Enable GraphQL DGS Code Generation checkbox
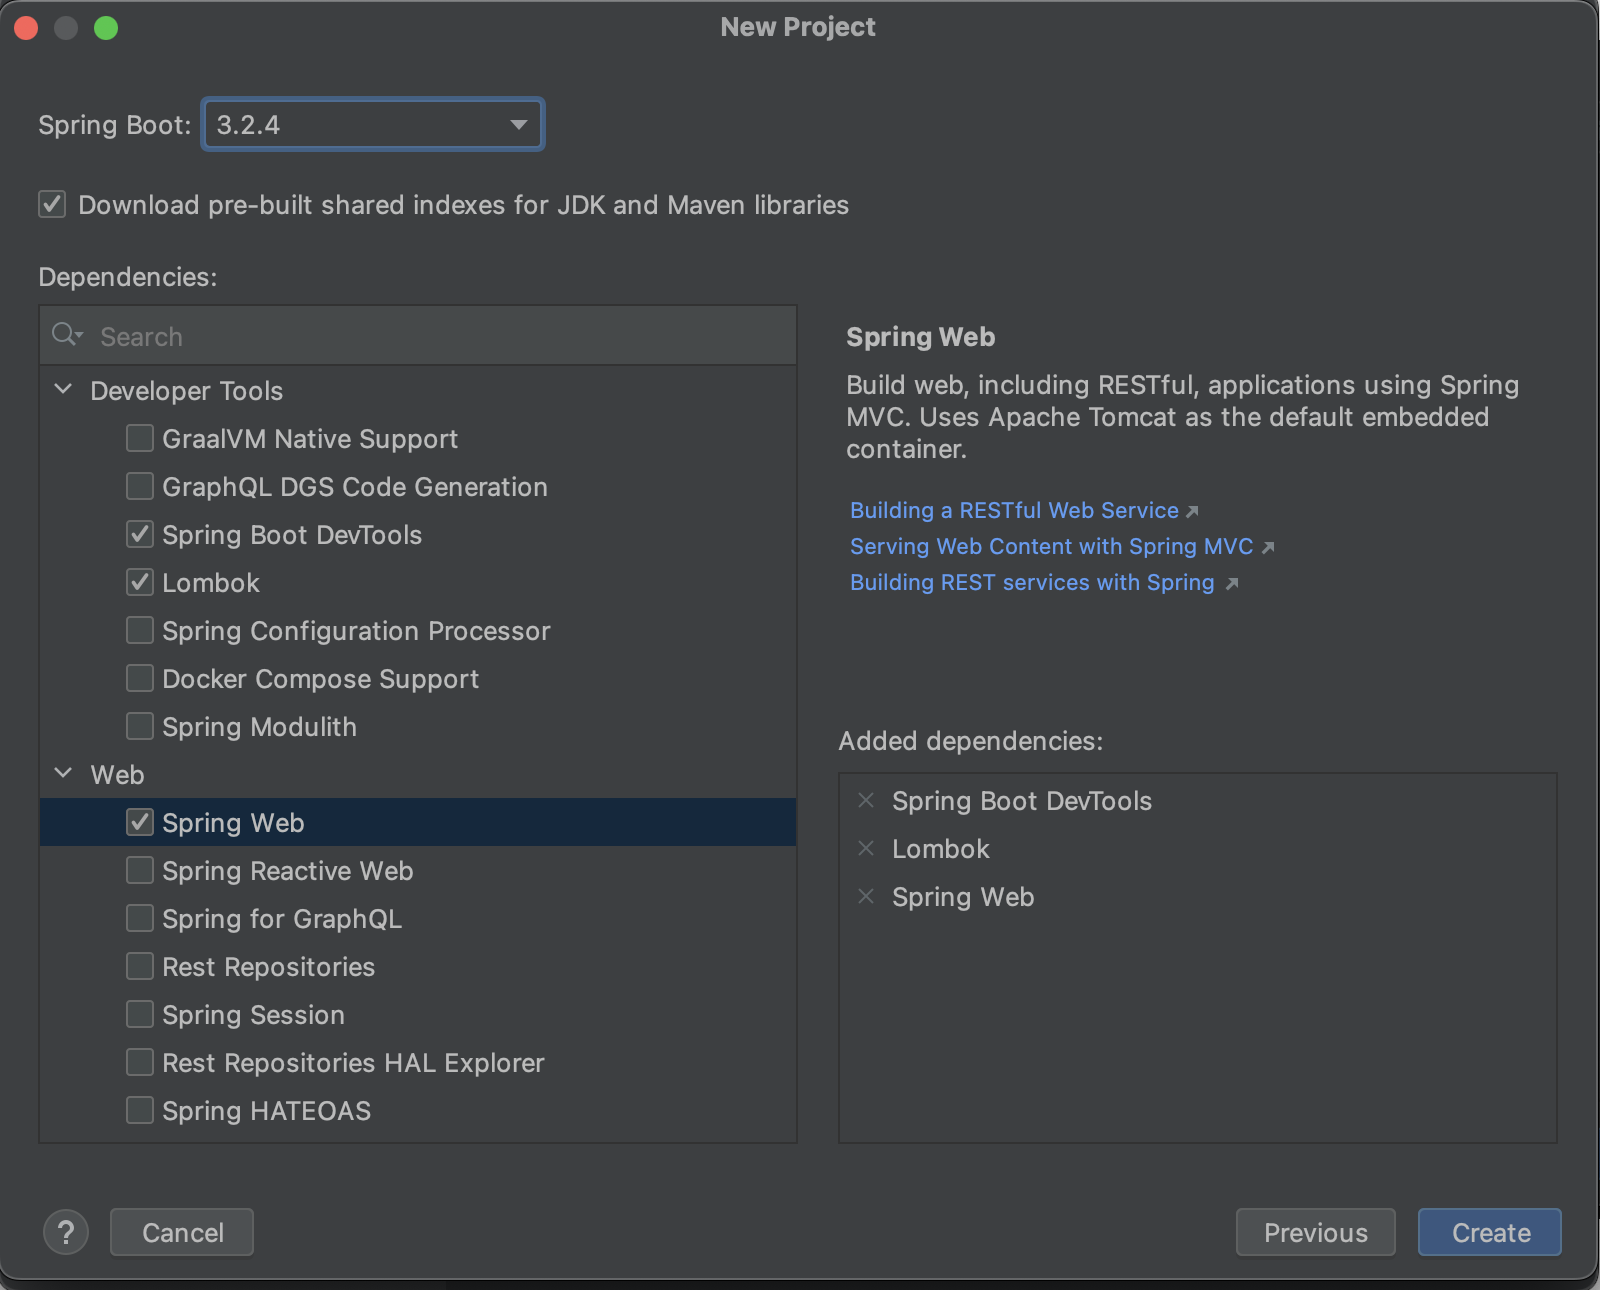 click(140, 486)
